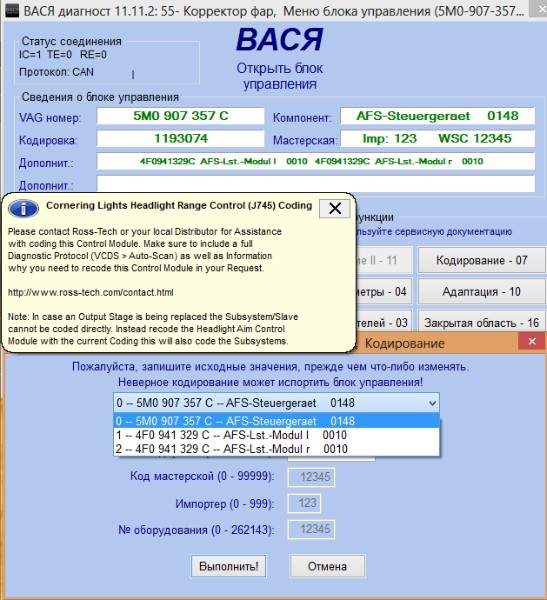Viewport: 547px width, 600px height.
Task: Click the Код мастерской field with 12345
Action: coord(311,477)
